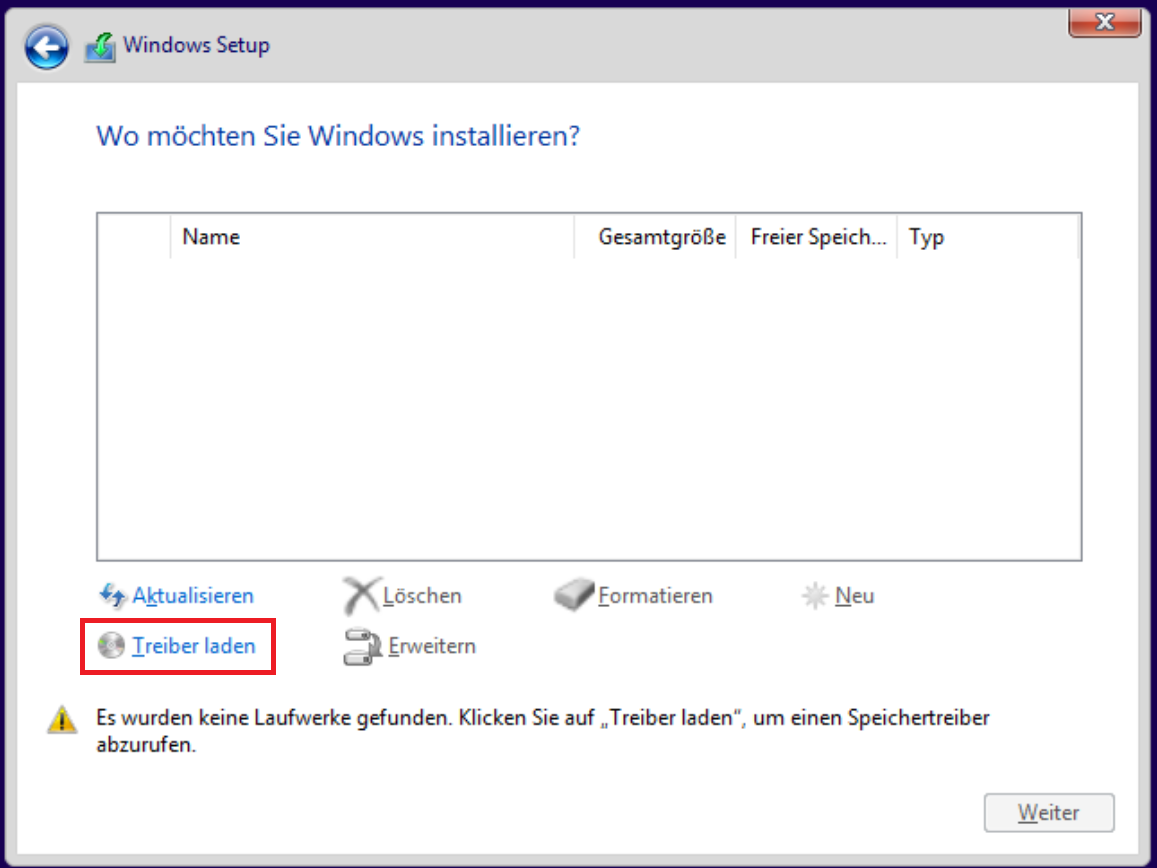Viewport: 1157px width, 868px height.
Task: Click the Weiter button
Action: (1049, 813)
